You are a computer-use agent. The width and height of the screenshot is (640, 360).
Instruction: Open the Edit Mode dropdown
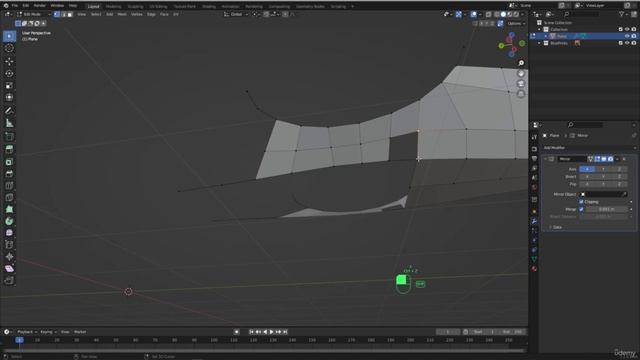pyautogui.click(x=33, y=14)
